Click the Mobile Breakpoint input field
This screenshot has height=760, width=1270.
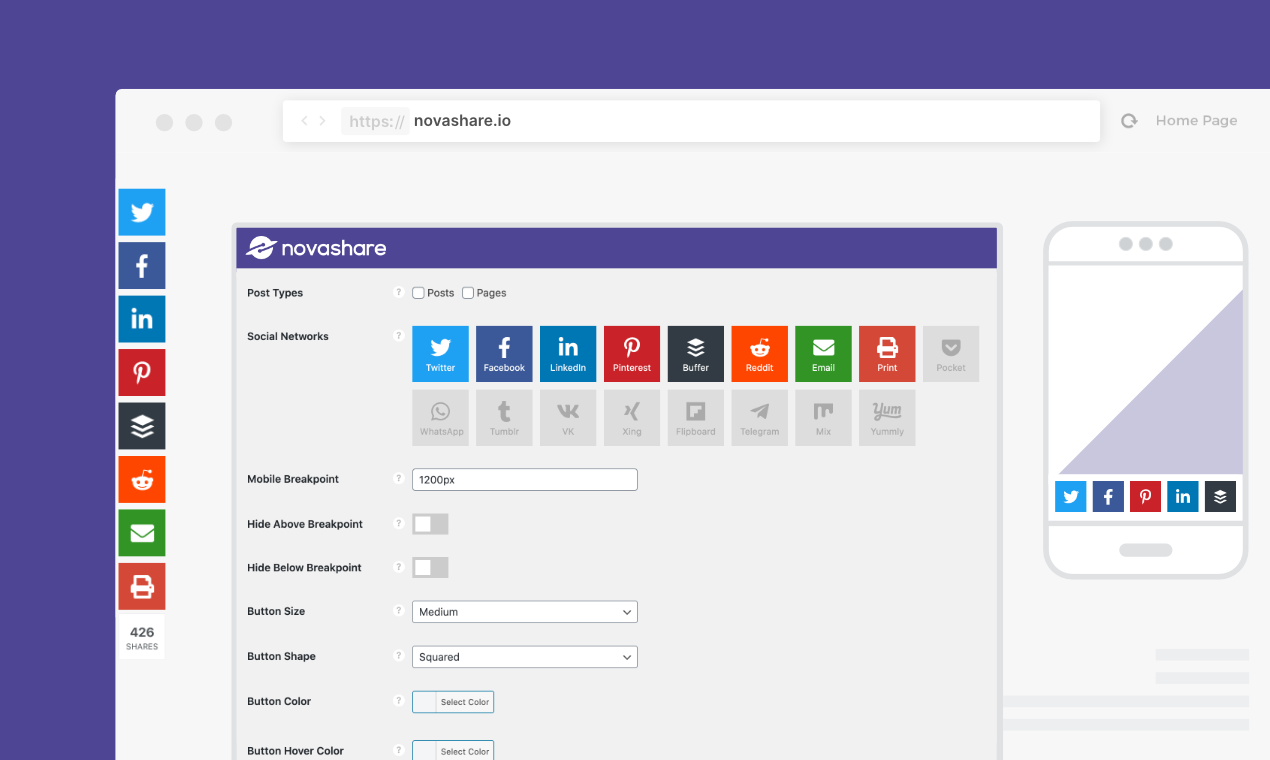pos(525,480)
